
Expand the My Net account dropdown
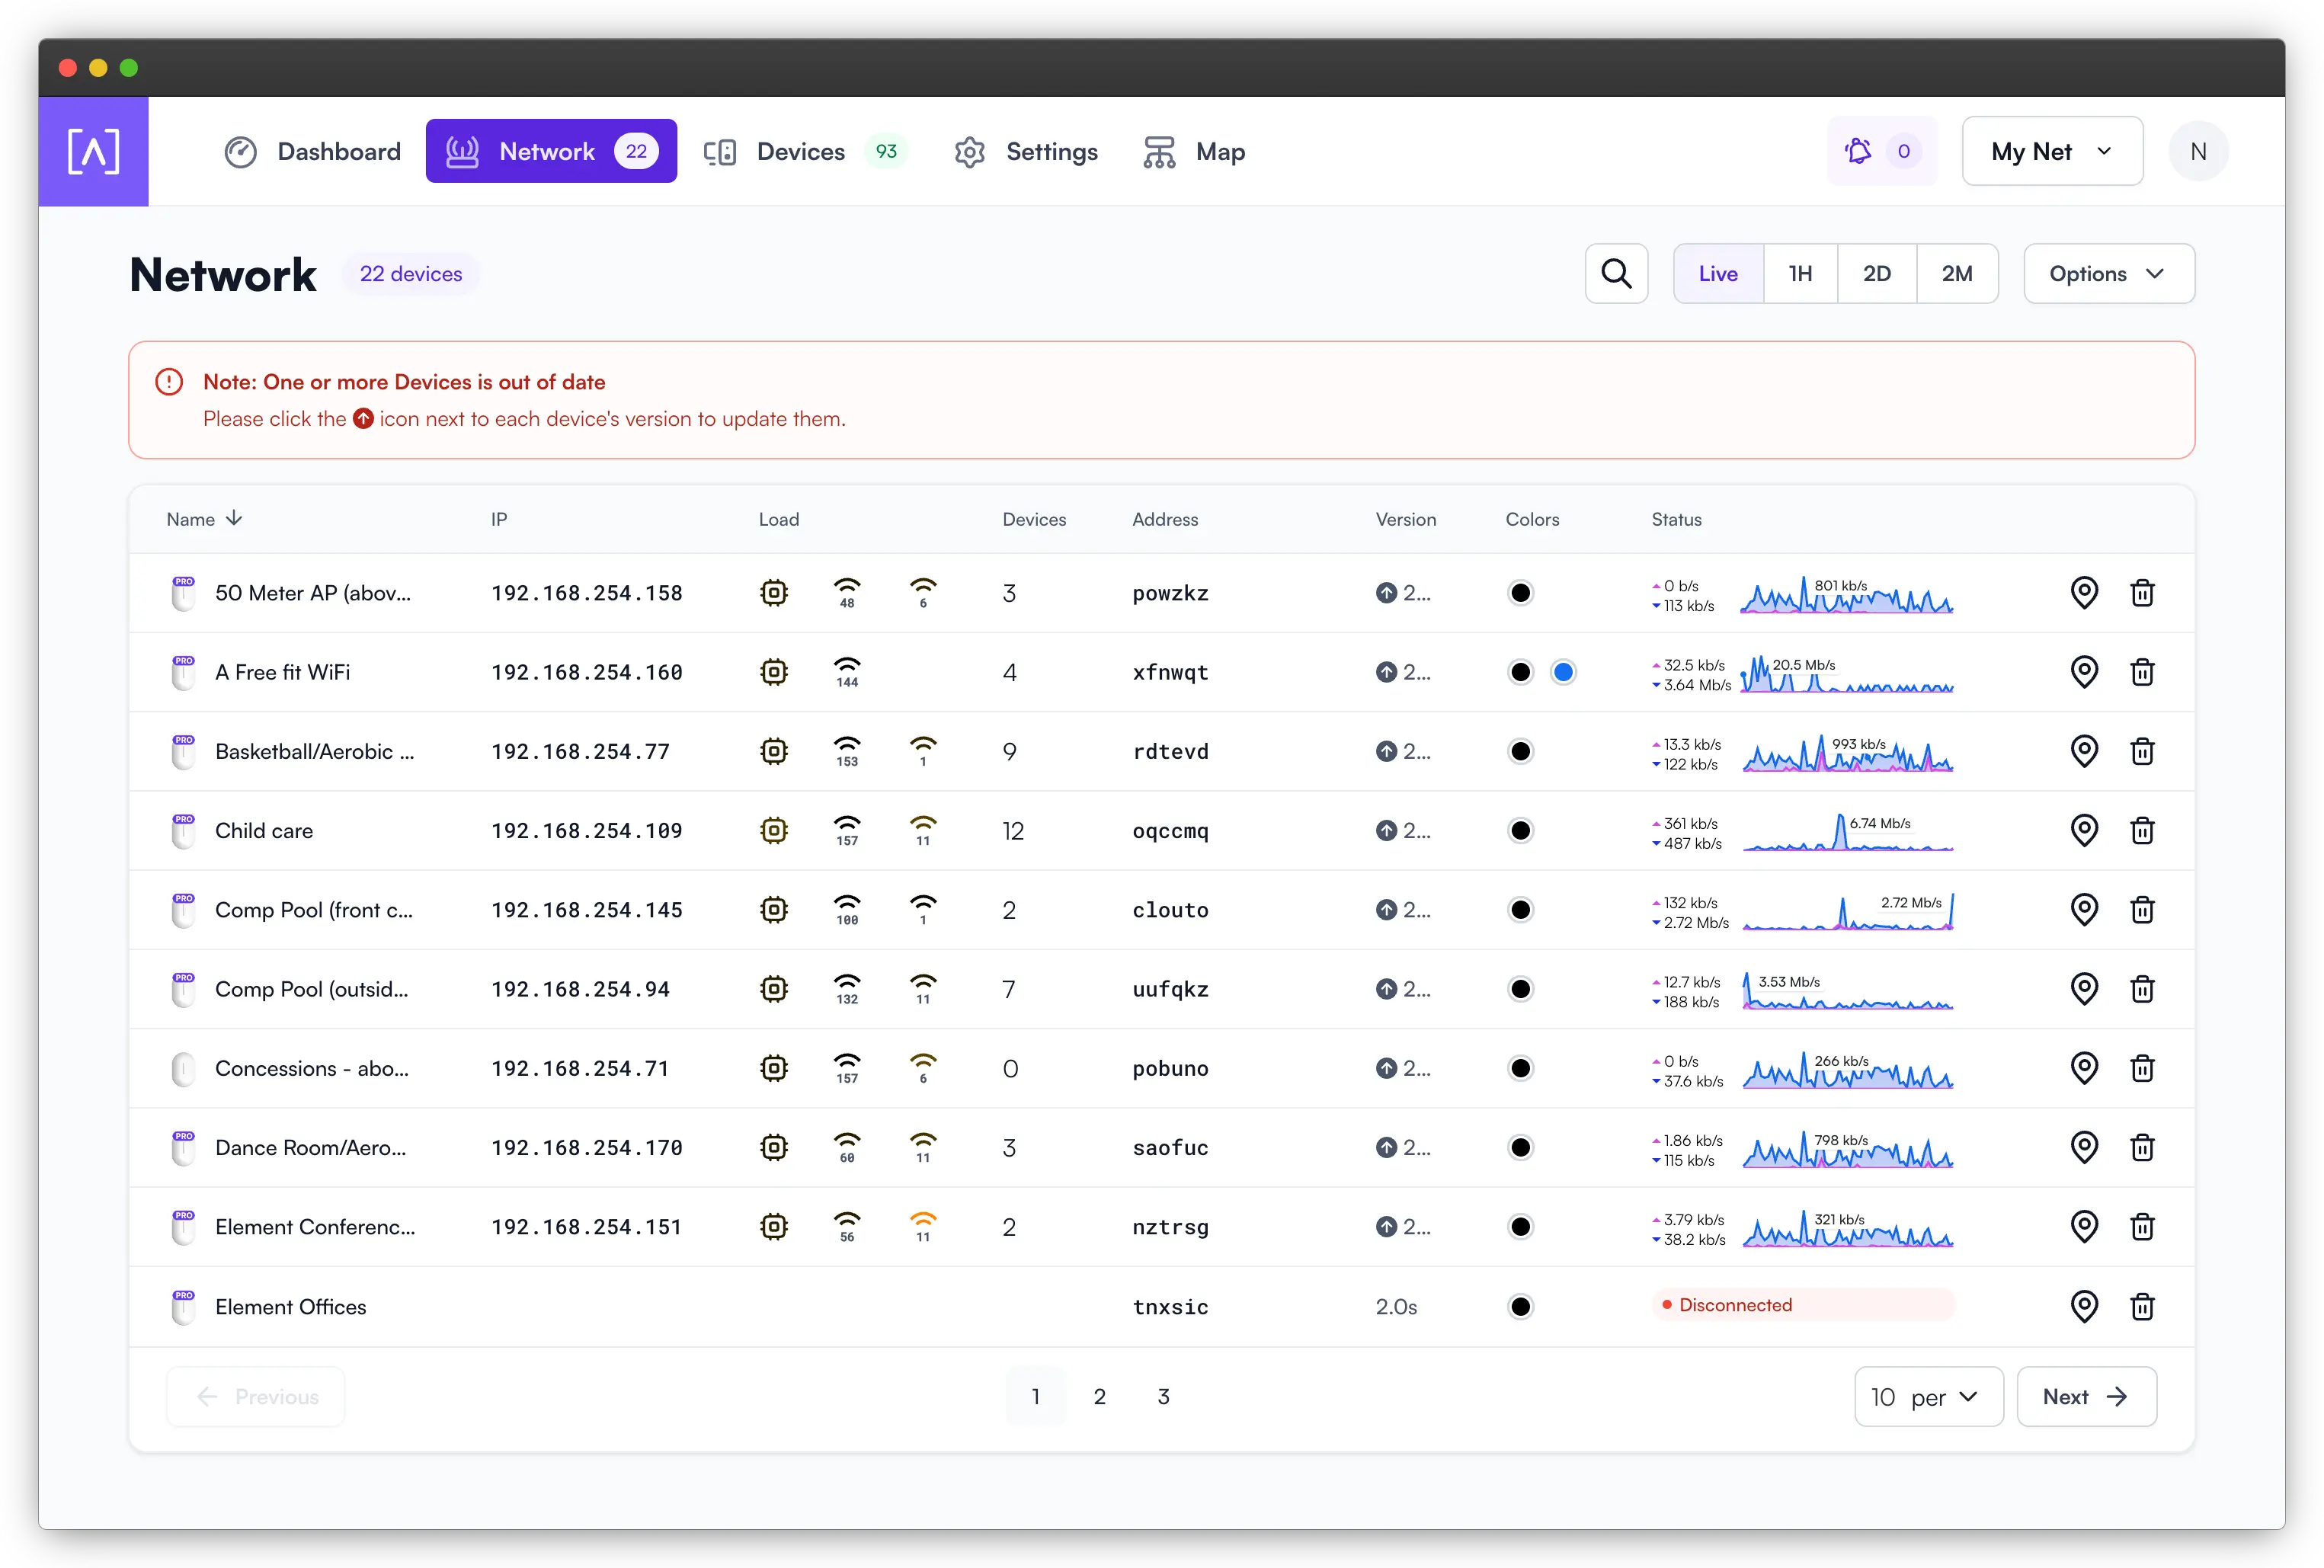point(2051,151)
